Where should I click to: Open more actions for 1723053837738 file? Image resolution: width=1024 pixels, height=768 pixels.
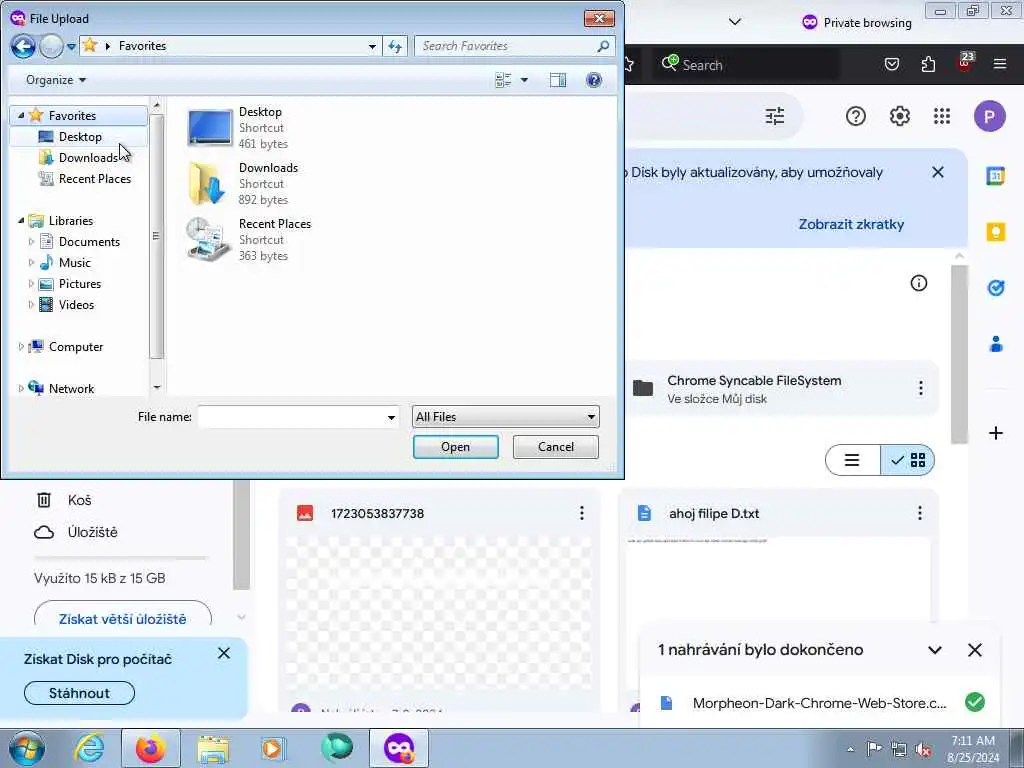pyautogui.click(x=581, y=513)
